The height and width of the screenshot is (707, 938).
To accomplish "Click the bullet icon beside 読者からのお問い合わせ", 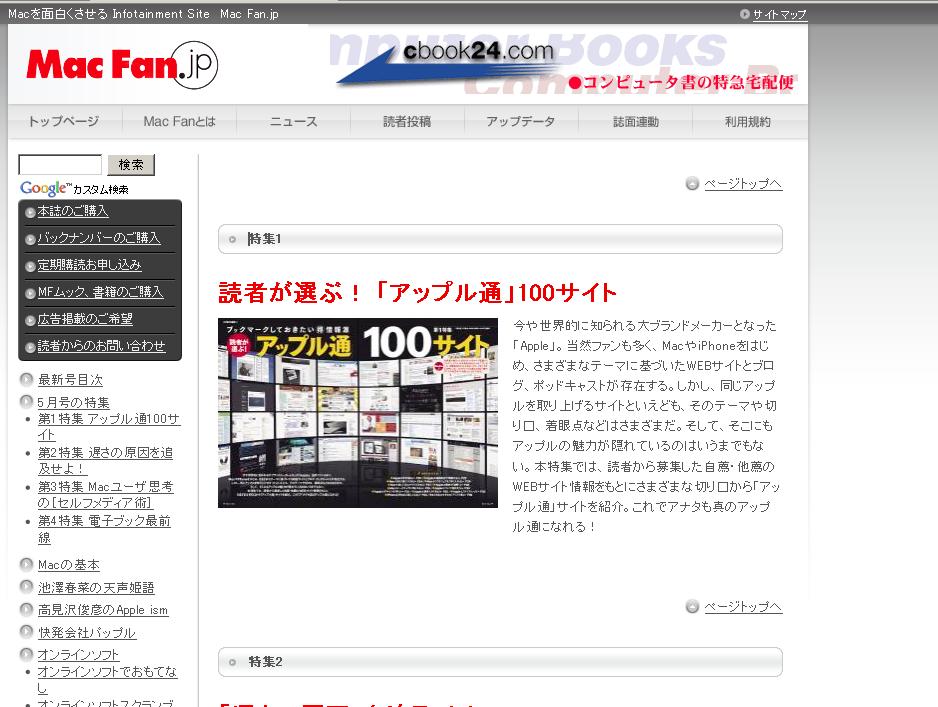I will point(30,347).
